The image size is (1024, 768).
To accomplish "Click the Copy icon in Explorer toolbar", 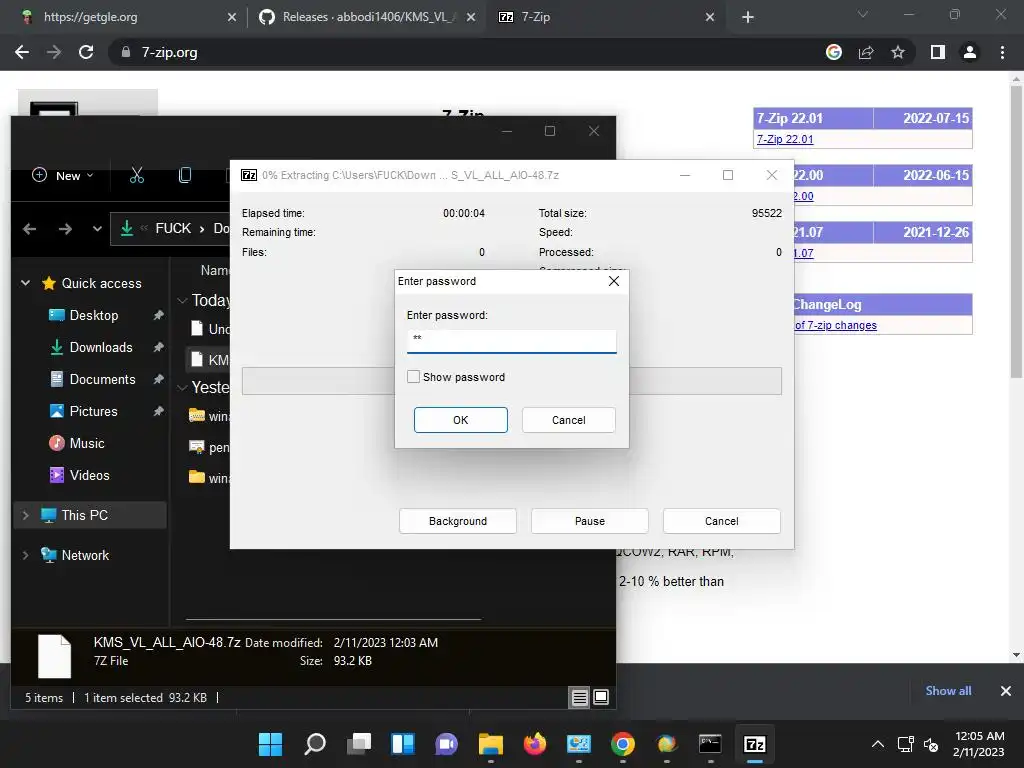I will point(185,175).
